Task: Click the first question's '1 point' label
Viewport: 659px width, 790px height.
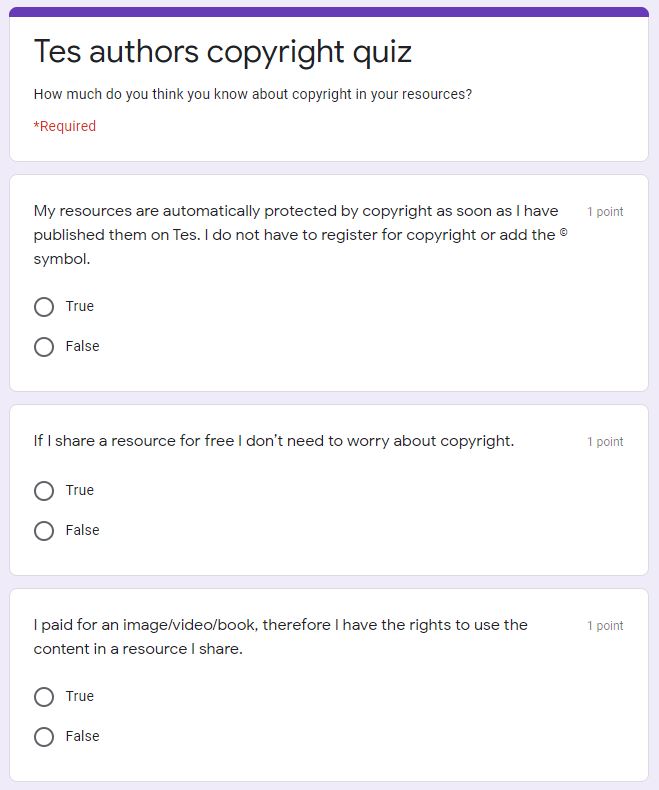Action: (605, 212)
